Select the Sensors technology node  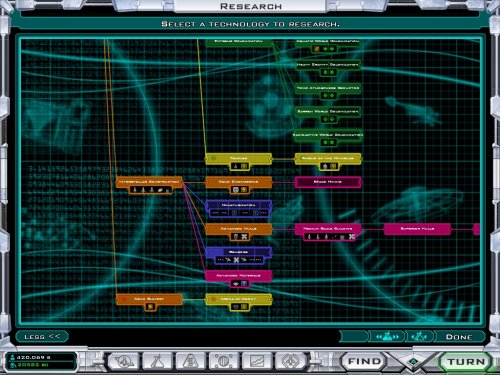pos(238,252)
